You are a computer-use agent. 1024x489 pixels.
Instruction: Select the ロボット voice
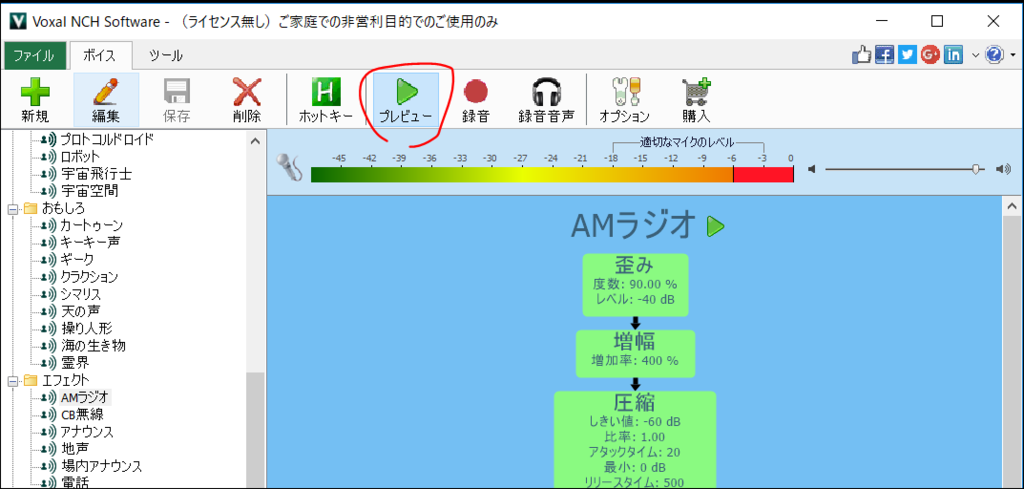80,157
